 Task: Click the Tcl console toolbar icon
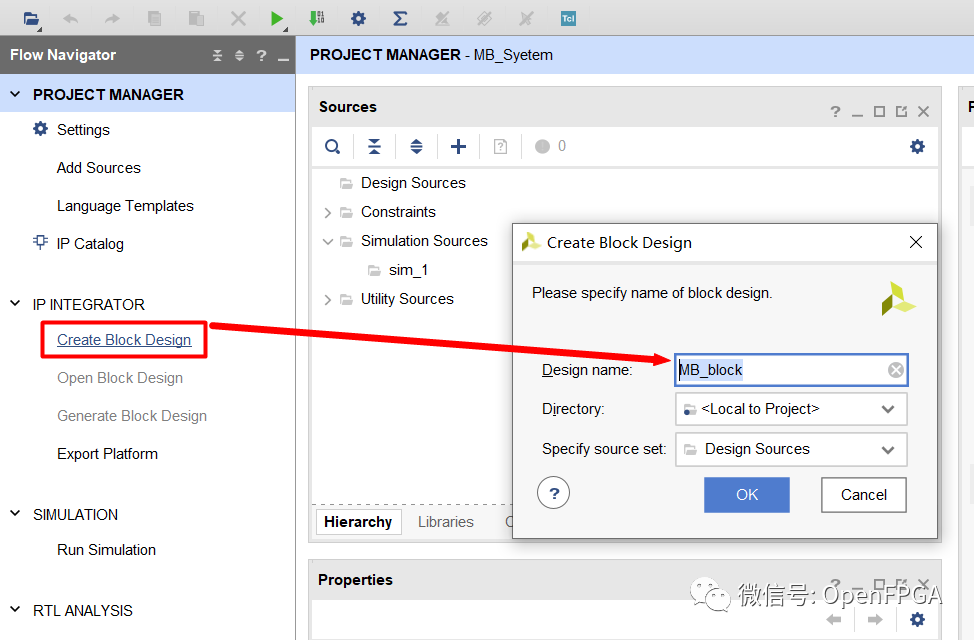click(568, 19)
